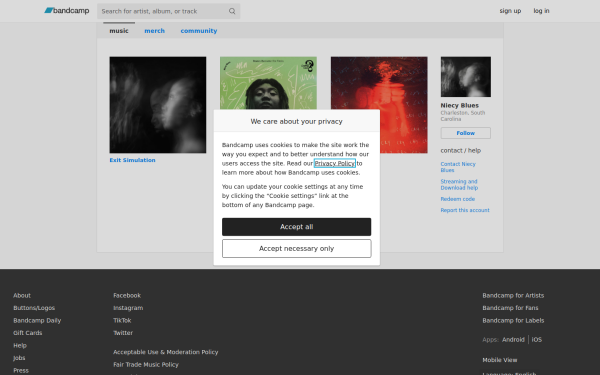Open the Jobs footer link
Viewport: 600px width, 375px height.
tap(19, 358)
